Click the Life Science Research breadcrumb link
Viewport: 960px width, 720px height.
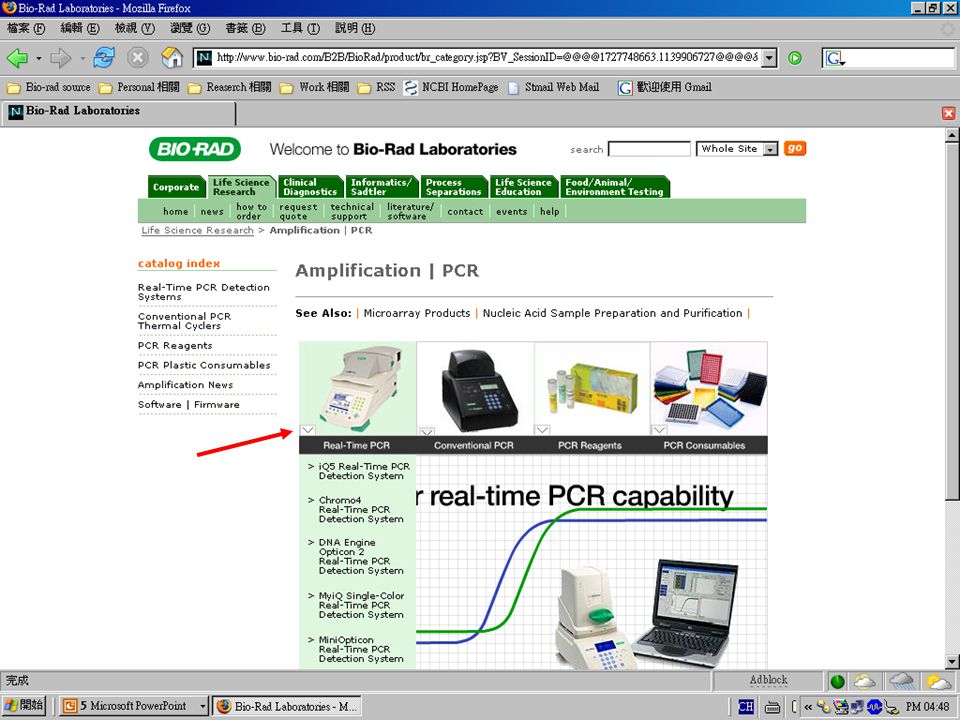point(197,230)
